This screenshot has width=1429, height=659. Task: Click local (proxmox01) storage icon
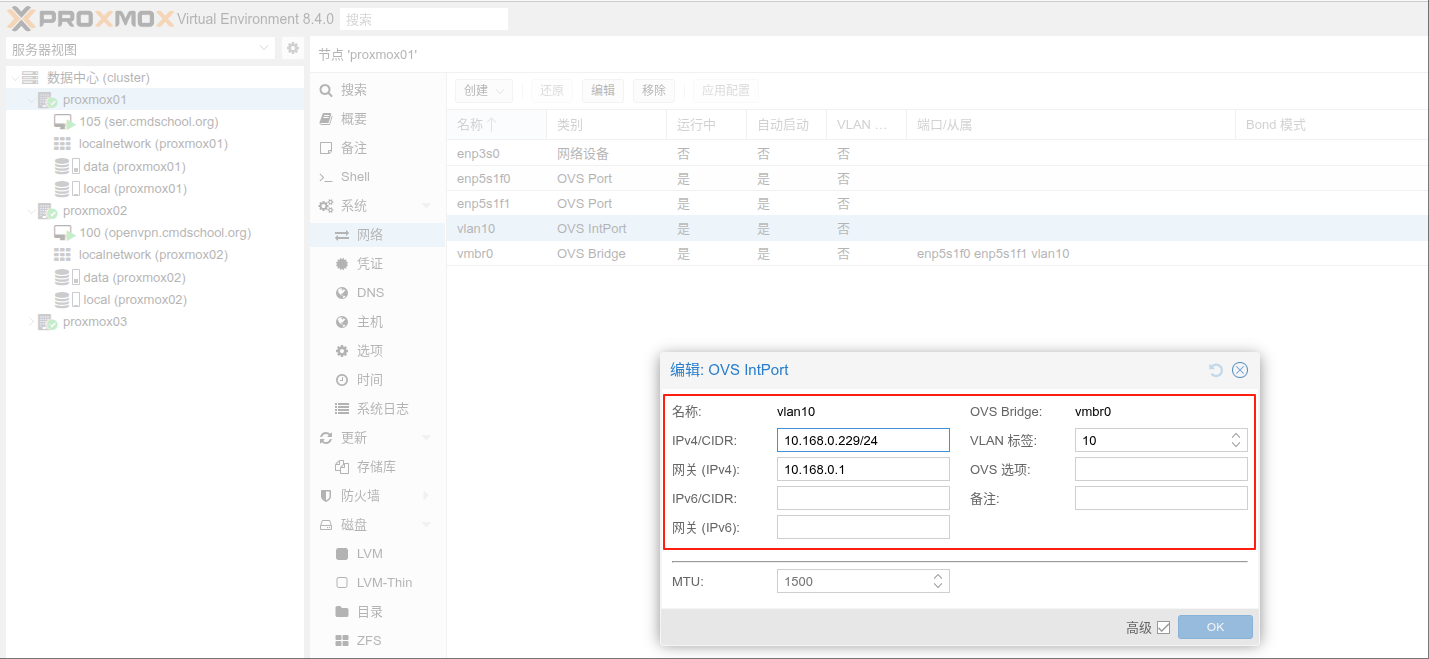[66, 189]
